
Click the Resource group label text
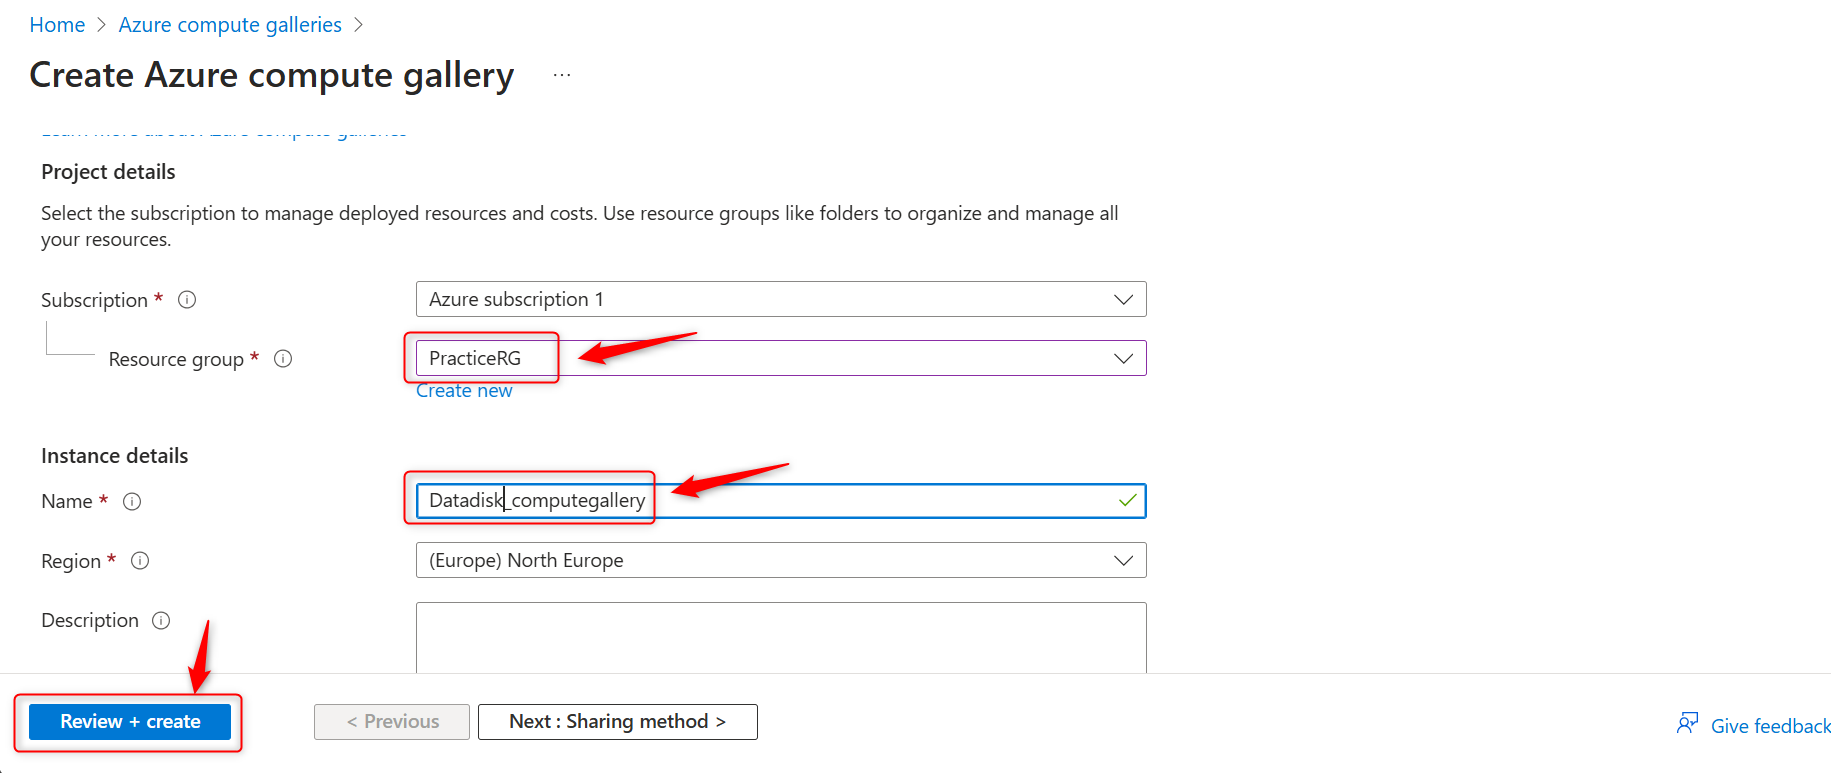click(x=176, y=360)
